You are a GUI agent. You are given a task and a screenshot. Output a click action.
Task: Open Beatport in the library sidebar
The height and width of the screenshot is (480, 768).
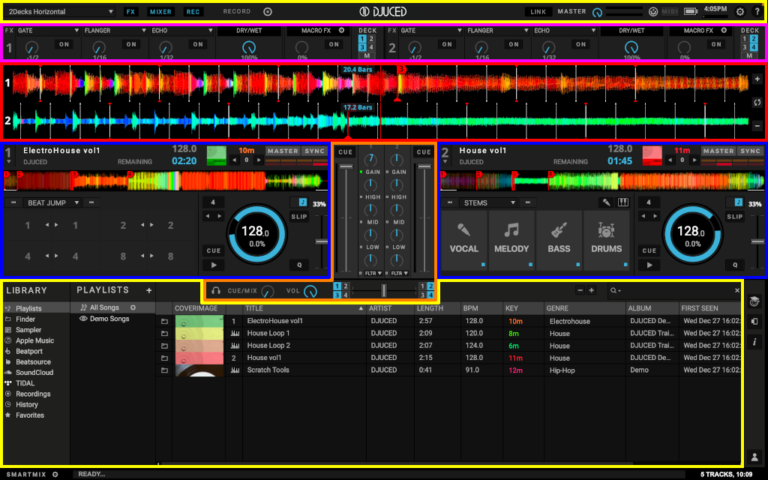(30, 351)
